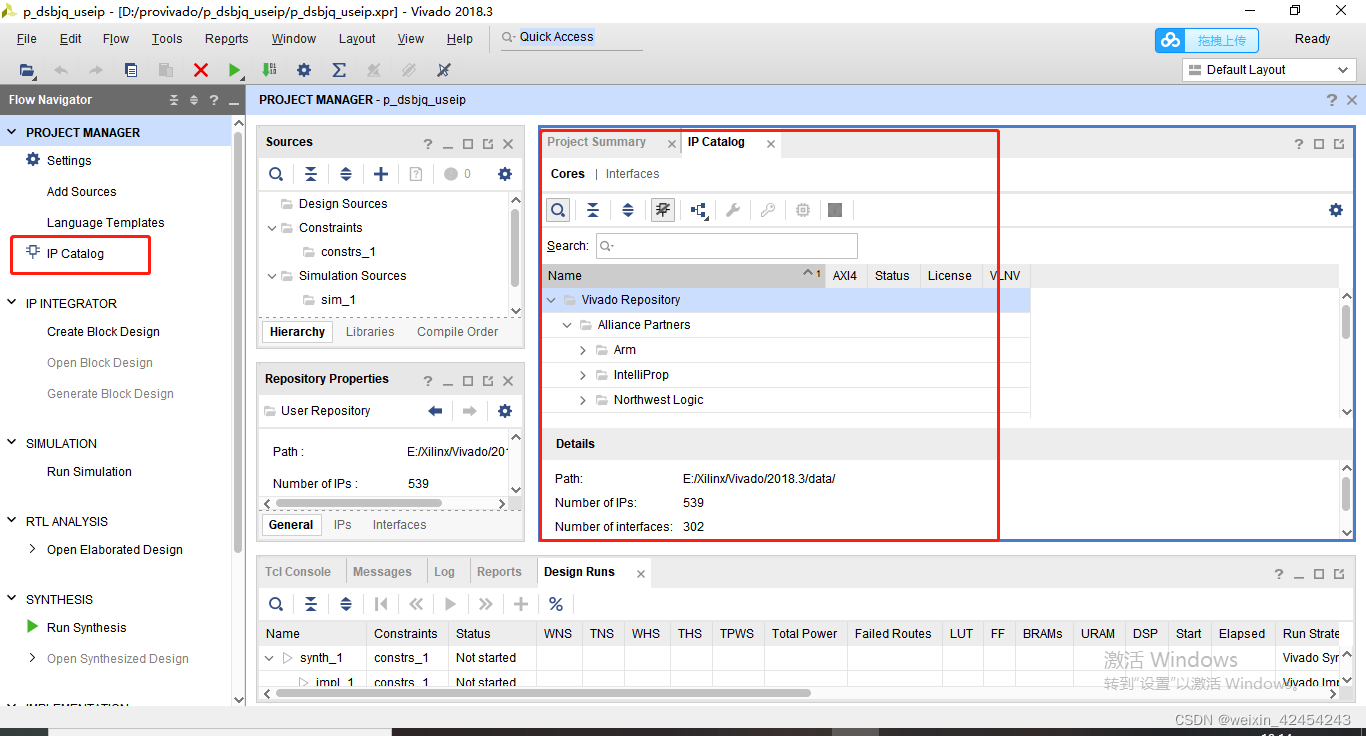Viewport: 1366px width, 736px height.
Task: Collapse the IP INTEGRATOR section
Action: [x=13, y=303]
